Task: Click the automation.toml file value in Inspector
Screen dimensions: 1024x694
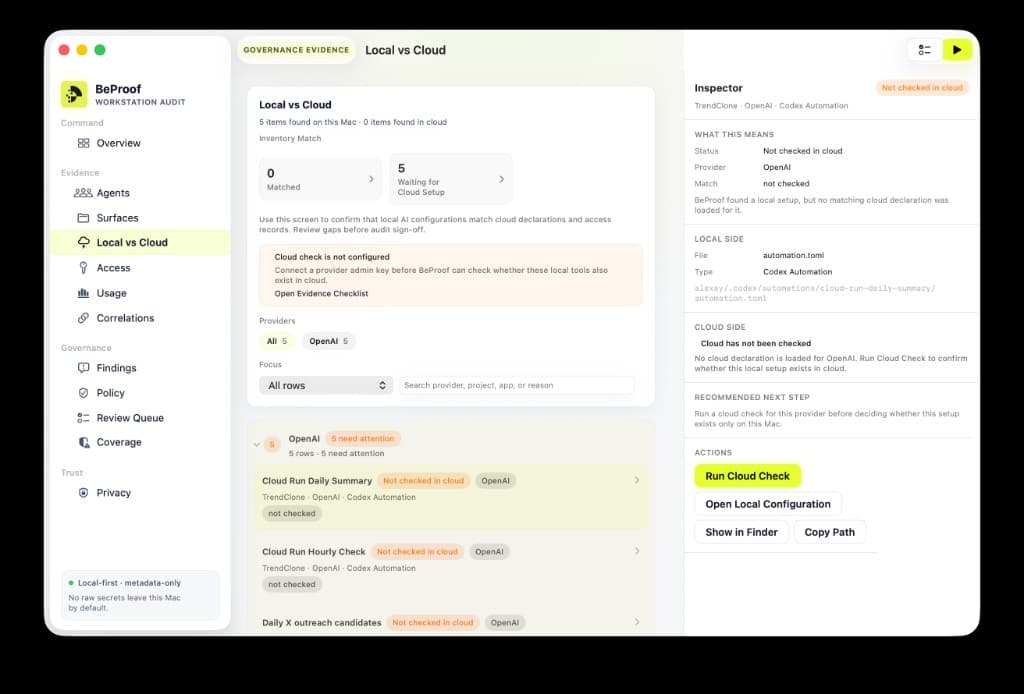Action: (793, 255)
